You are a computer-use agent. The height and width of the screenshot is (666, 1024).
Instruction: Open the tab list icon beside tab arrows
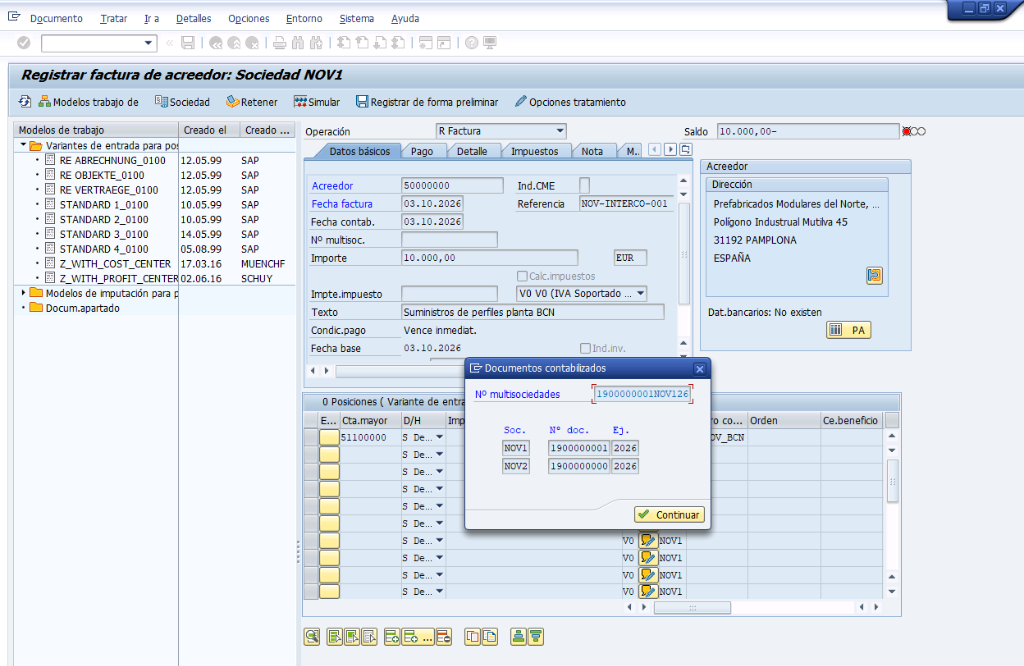(x=686, y=150)
